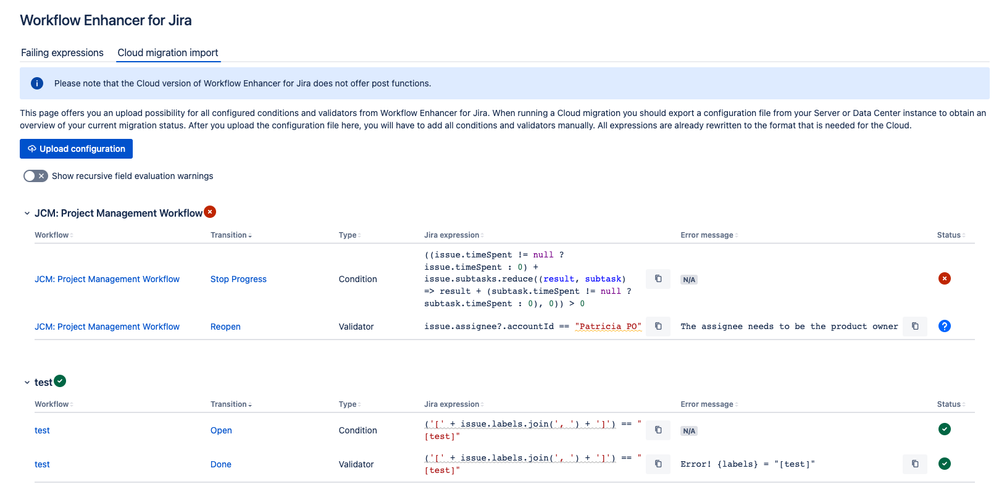
Task: Select the Validator type cell for Done
Action: tap(356, 465)
